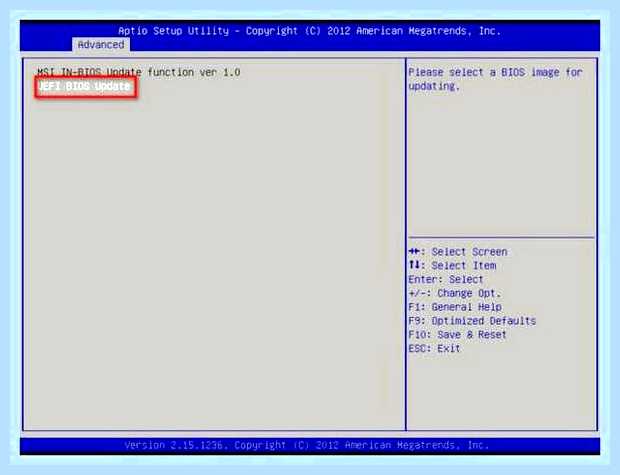Click the '+/-: Change Opt.' hint
The image size is (620, 475).
click(455, 293)
